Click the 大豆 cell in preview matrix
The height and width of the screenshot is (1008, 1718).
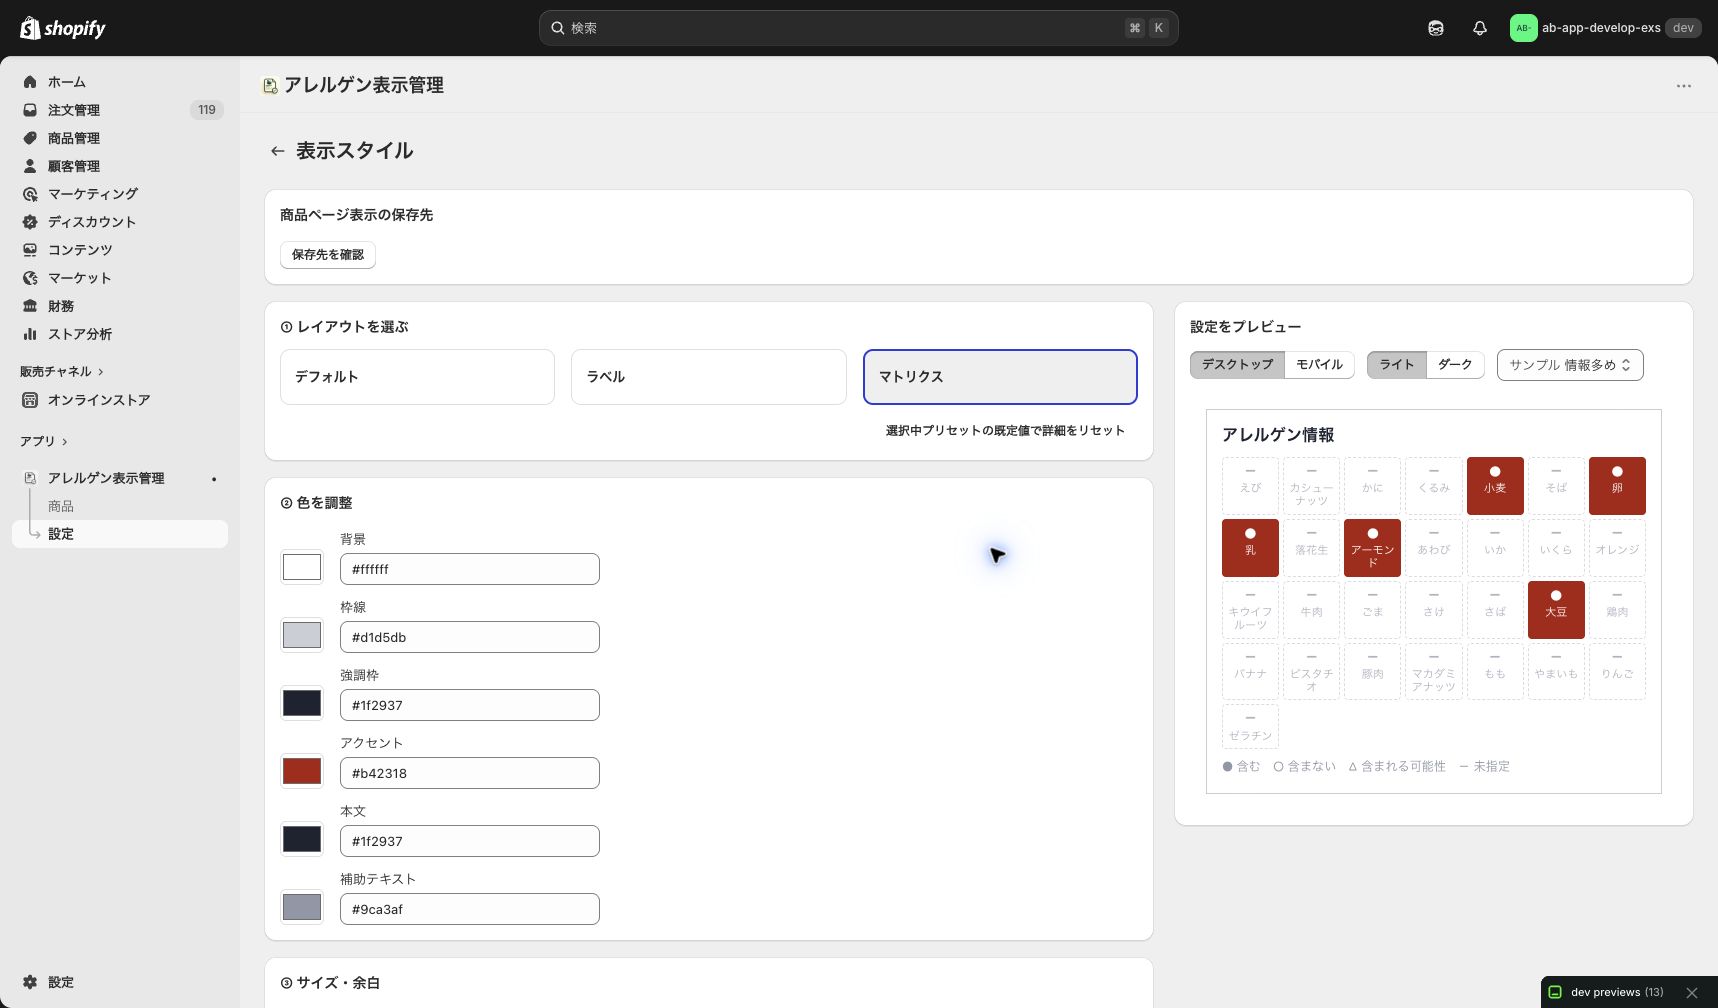click(1556, 610)
